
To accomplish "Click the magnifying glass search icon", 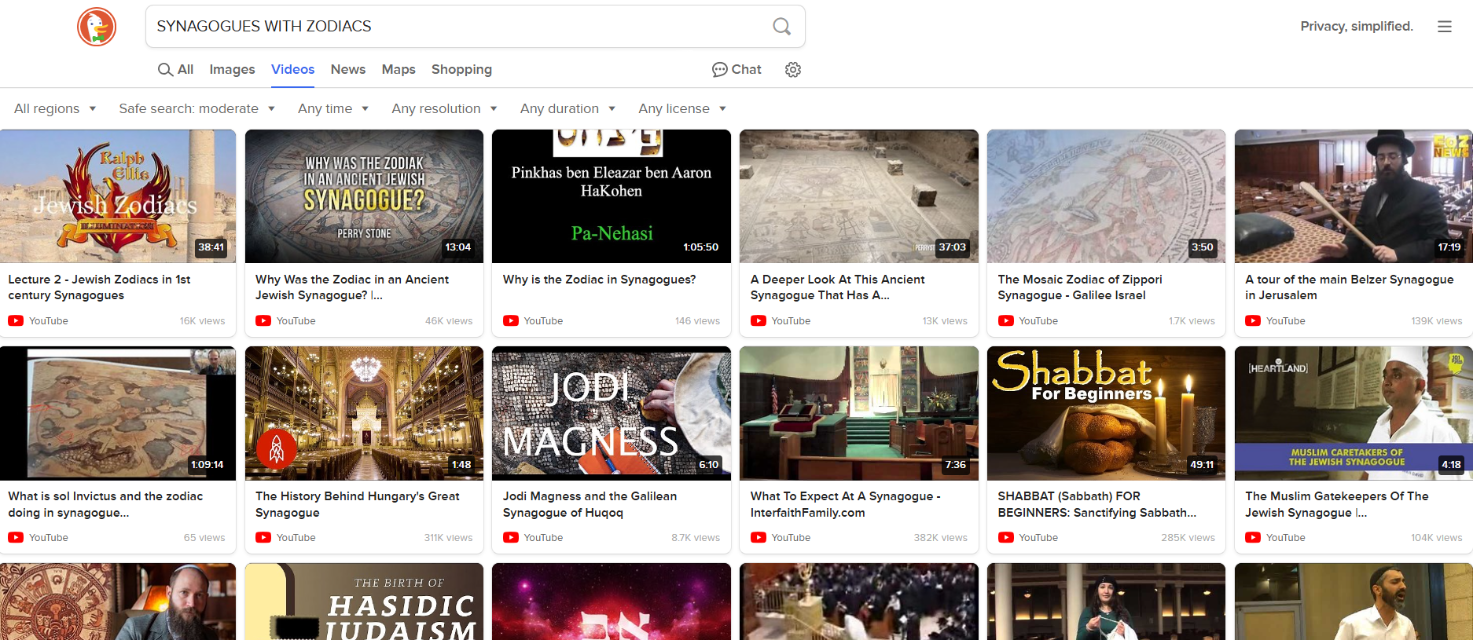I will tap(782, 27).
